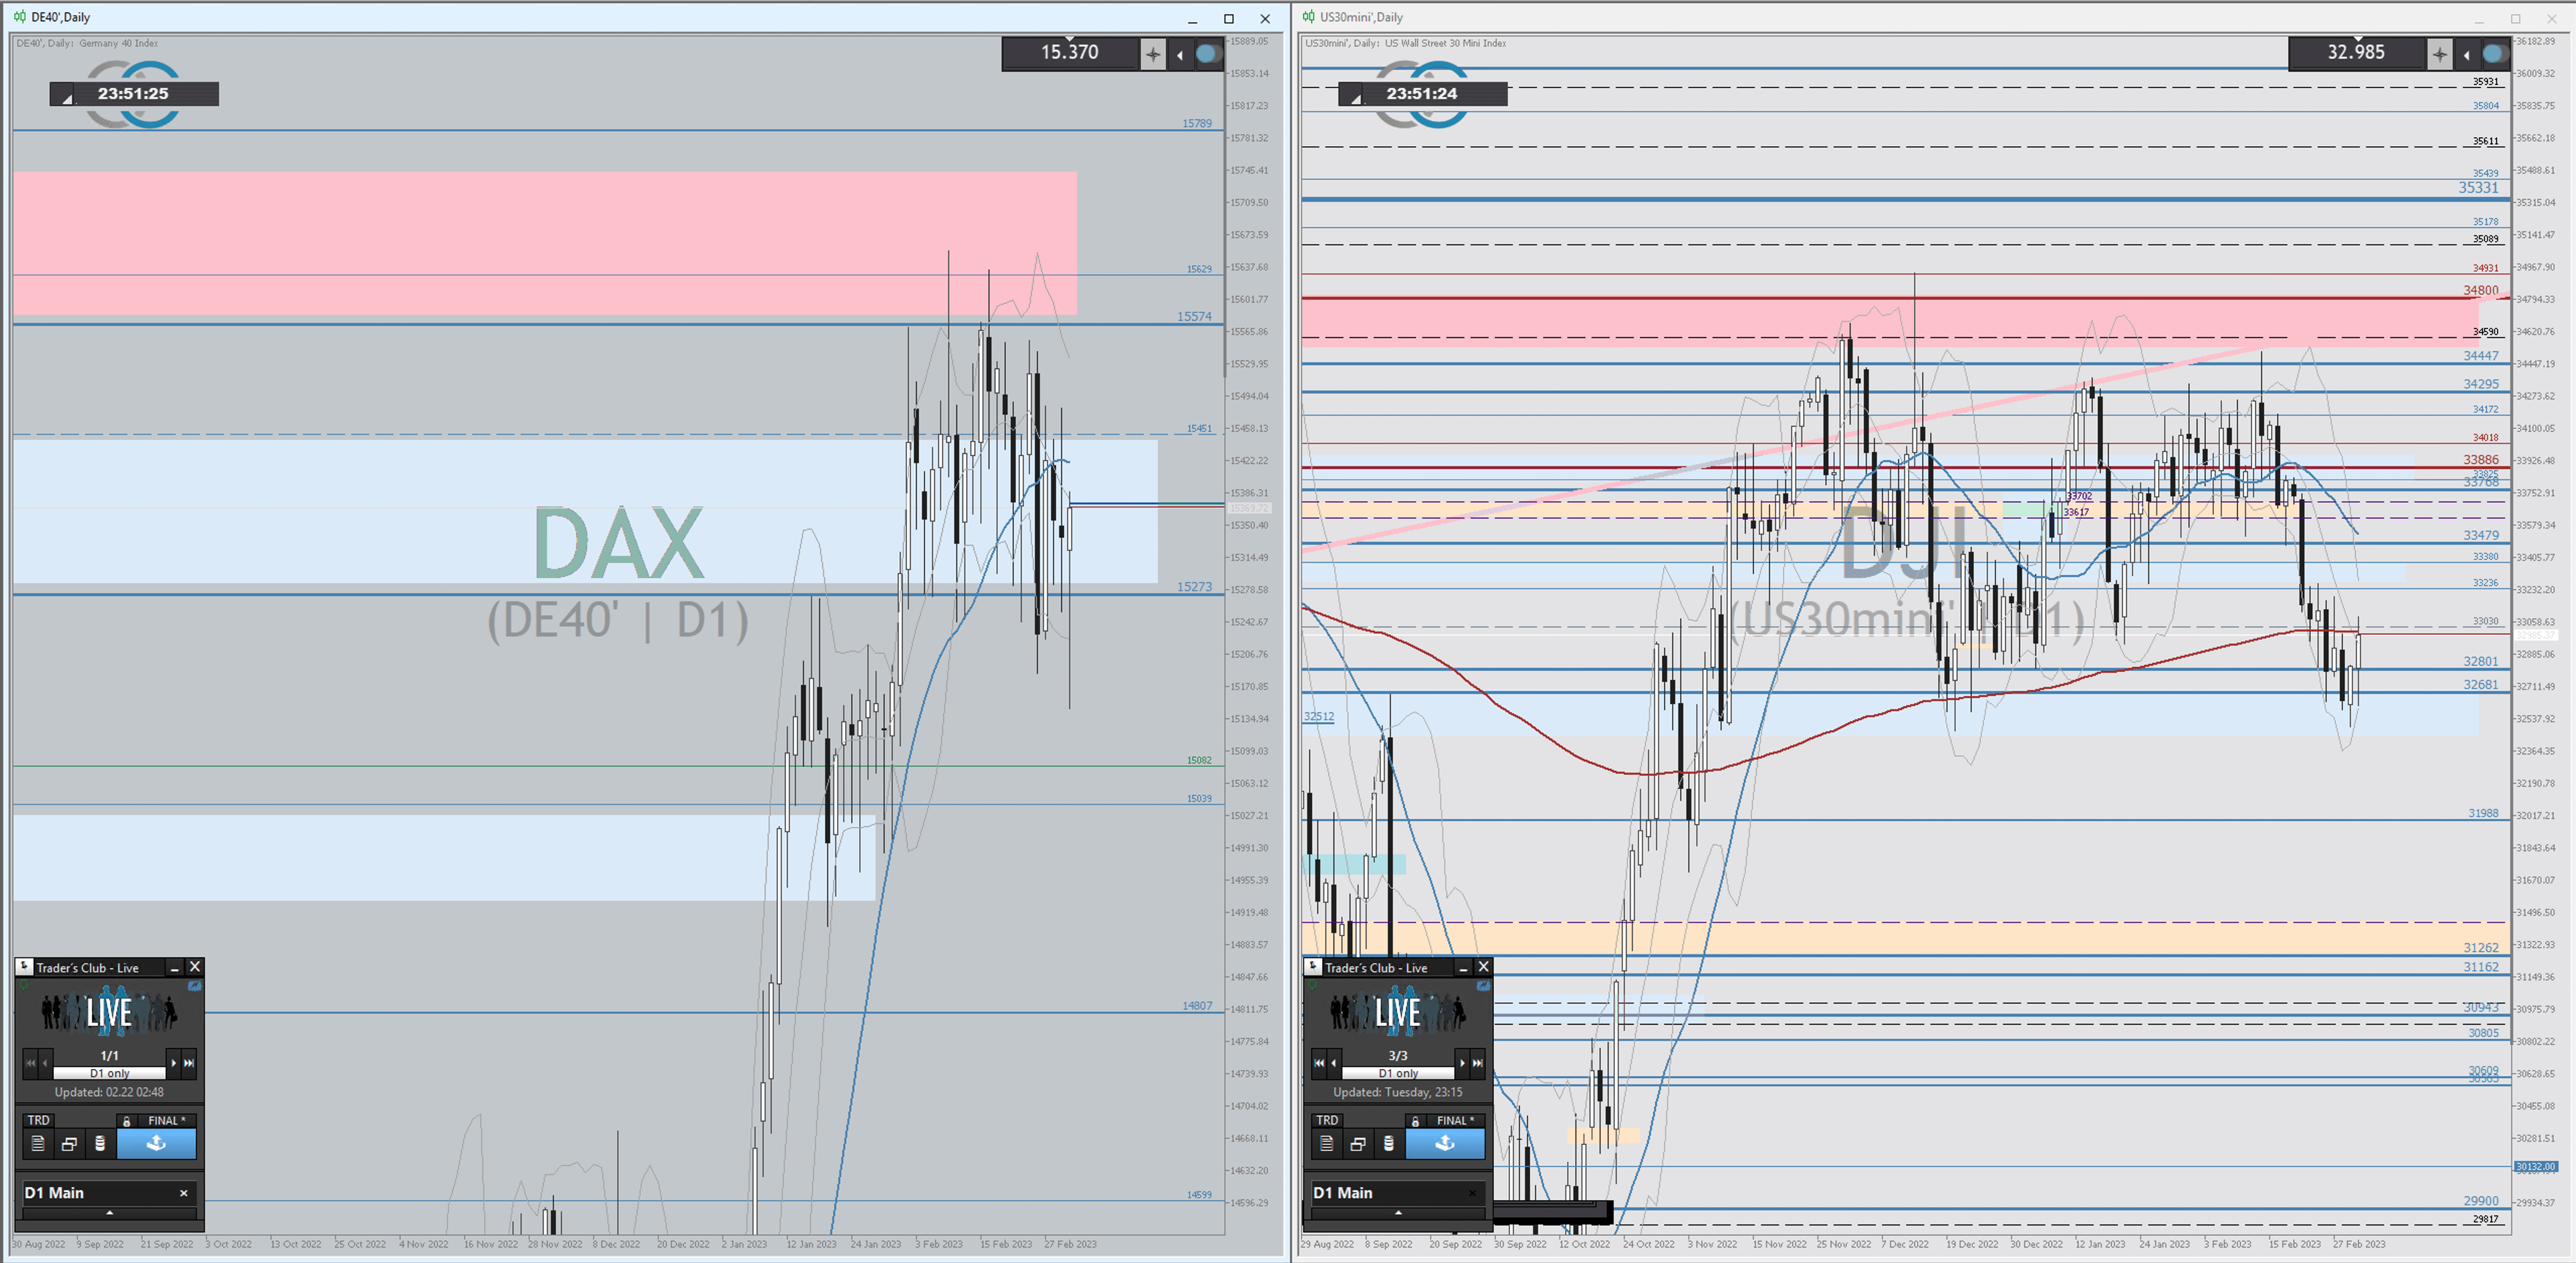
Task: Click the corner triangle on DAX clock 23:51:25
Action: [66, 98]
